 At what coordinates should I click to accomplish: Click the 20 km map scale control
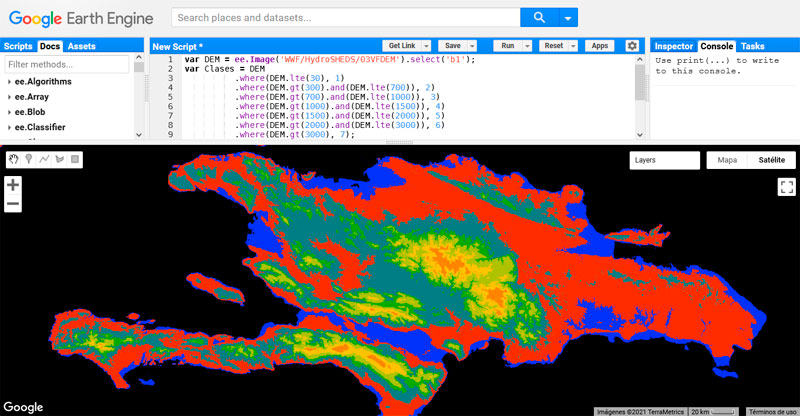point(713,411)
